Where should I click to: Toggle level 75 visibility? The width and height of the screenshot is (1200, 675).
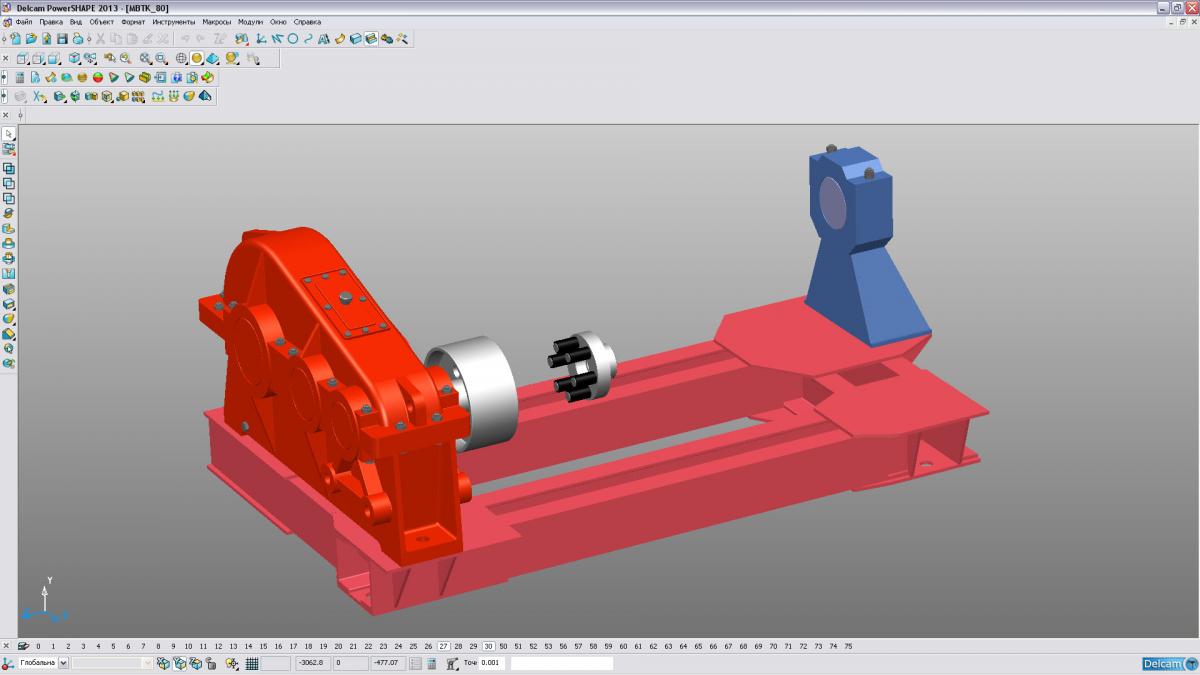point(848,646)
